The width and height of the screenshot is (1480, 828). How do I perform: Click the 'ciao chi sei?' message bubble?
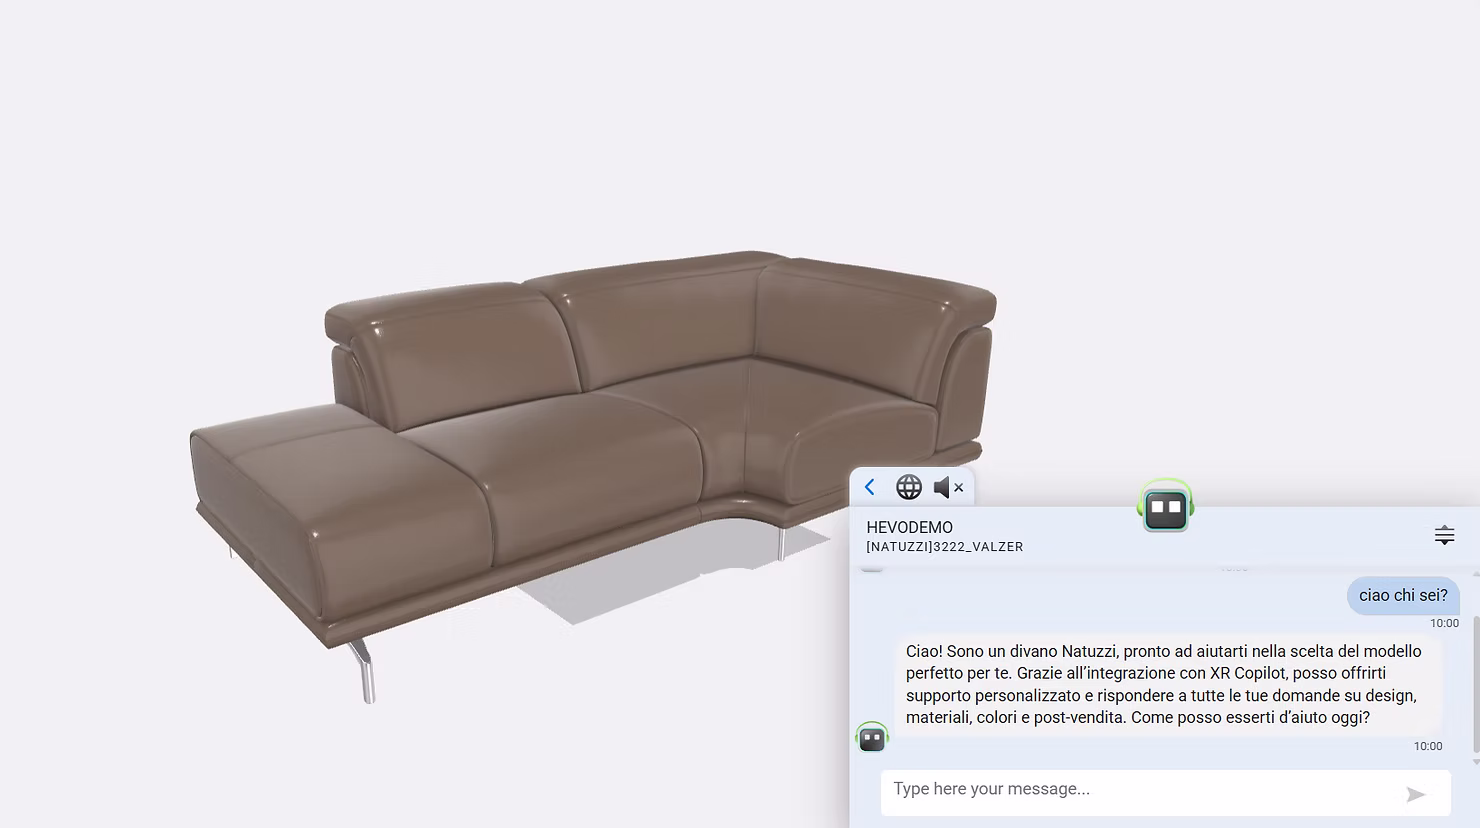tap(1402, 596)
